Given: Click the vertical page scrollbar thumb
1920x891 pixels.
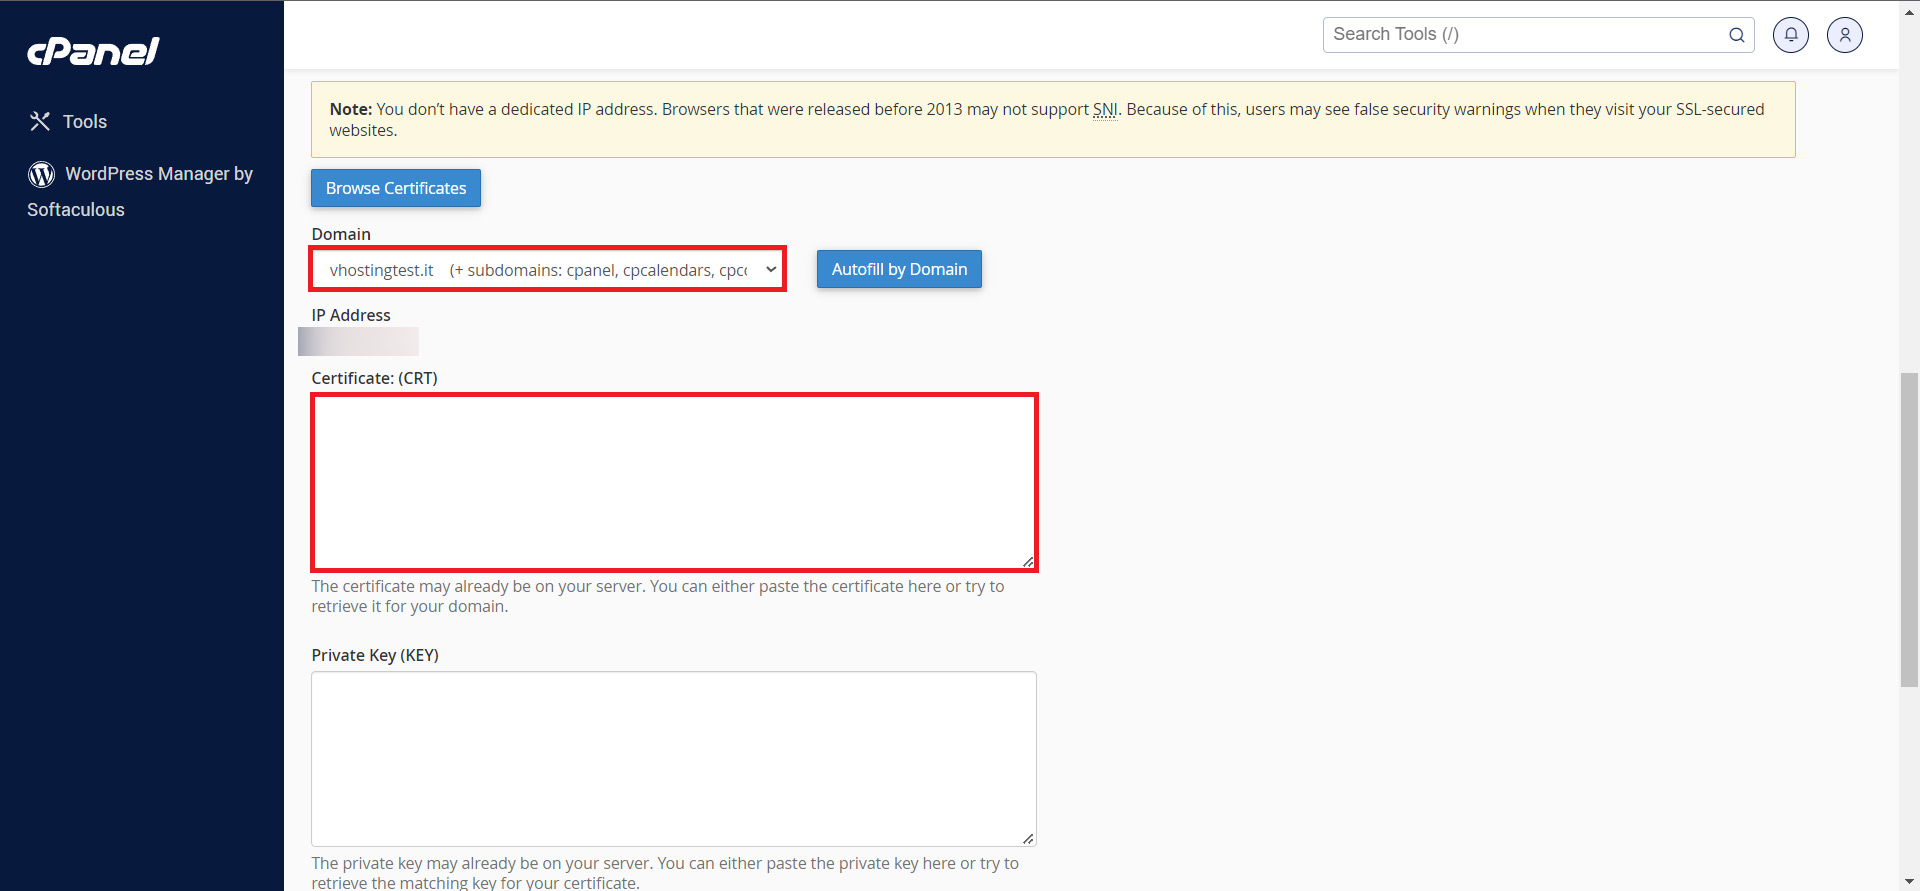Looking at the screenshot, I should pyautogui.click(x=1909, y=530).
